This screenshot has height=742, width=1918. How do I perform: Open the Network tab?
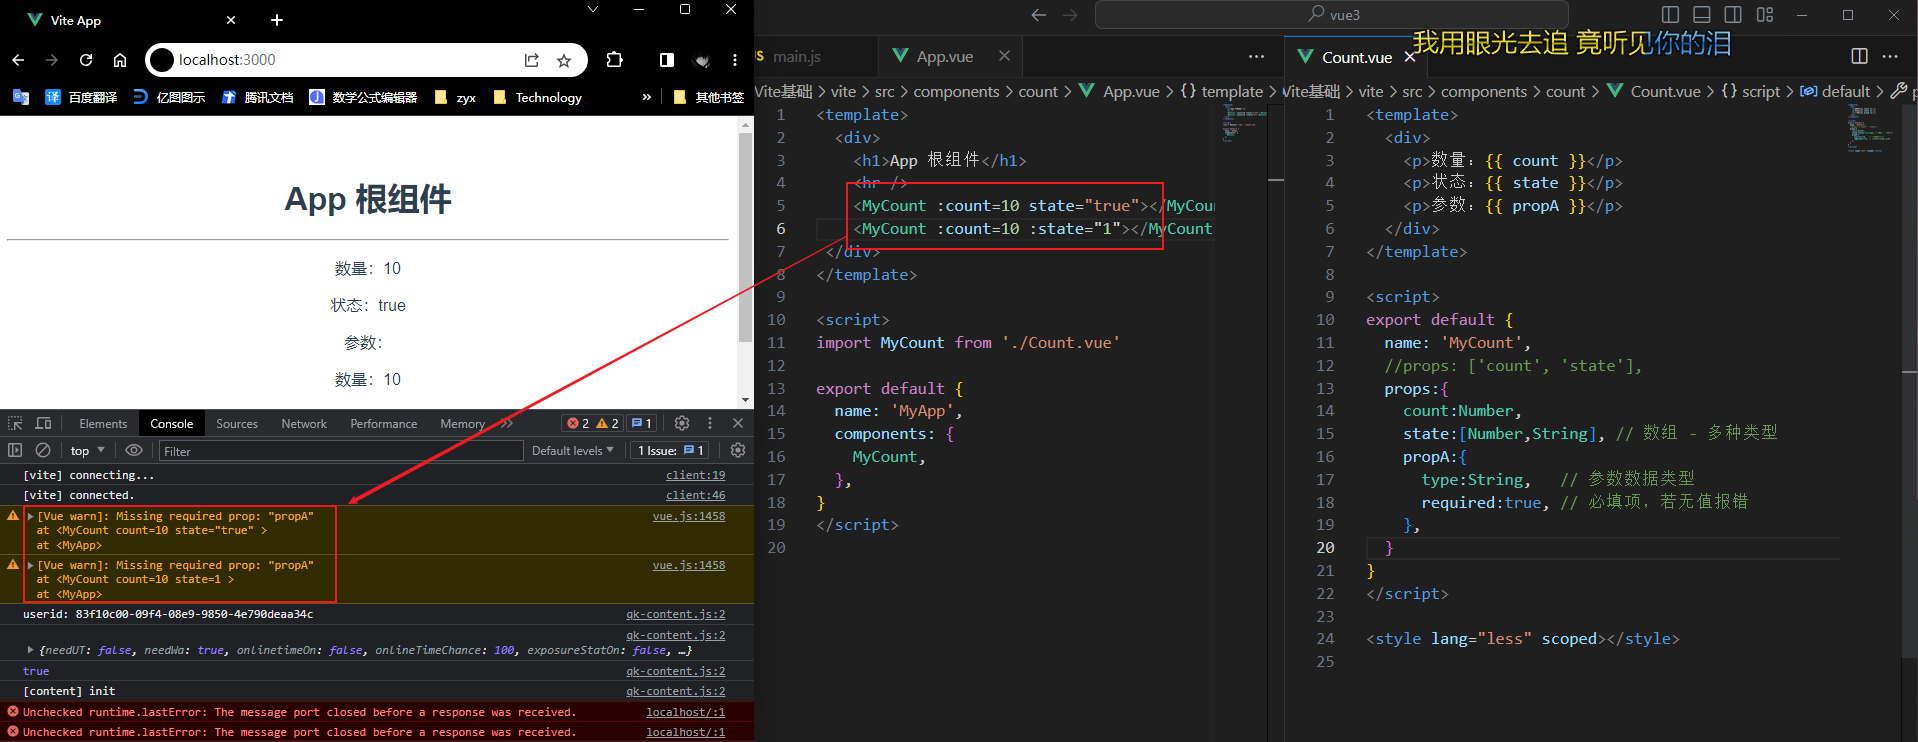304,424
